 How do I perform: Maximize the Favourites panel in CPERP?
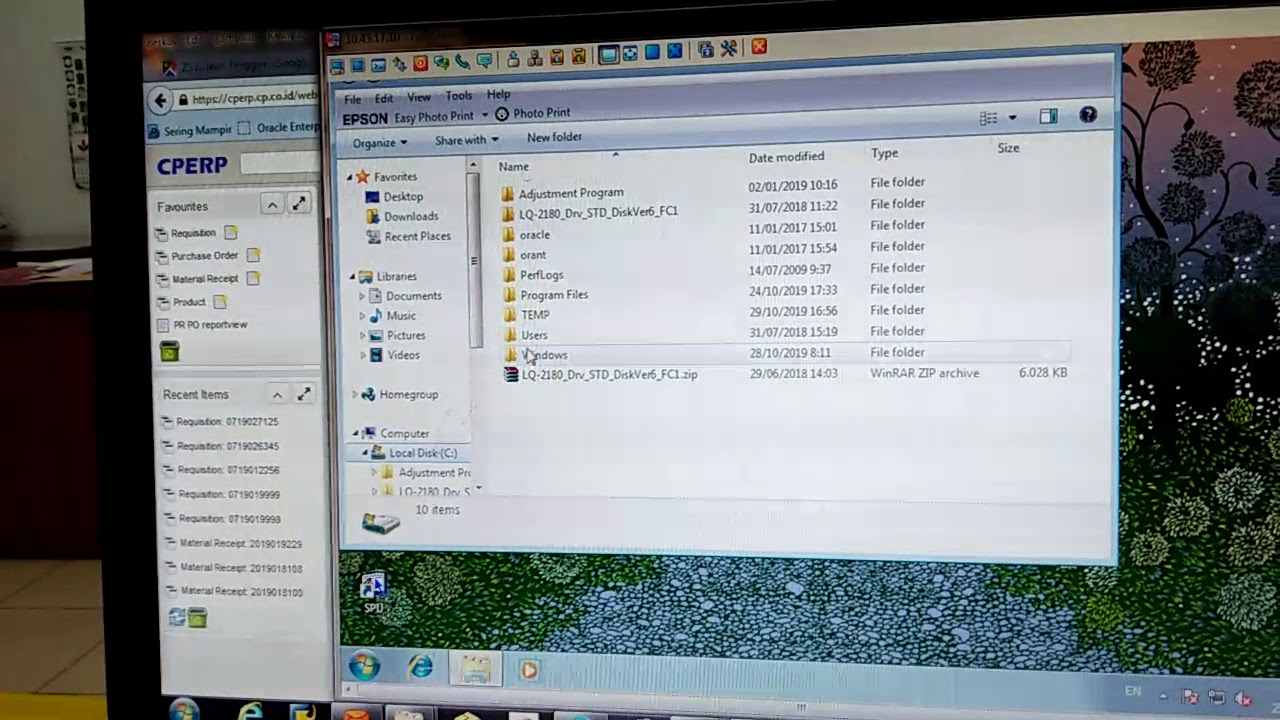(299, 203)
